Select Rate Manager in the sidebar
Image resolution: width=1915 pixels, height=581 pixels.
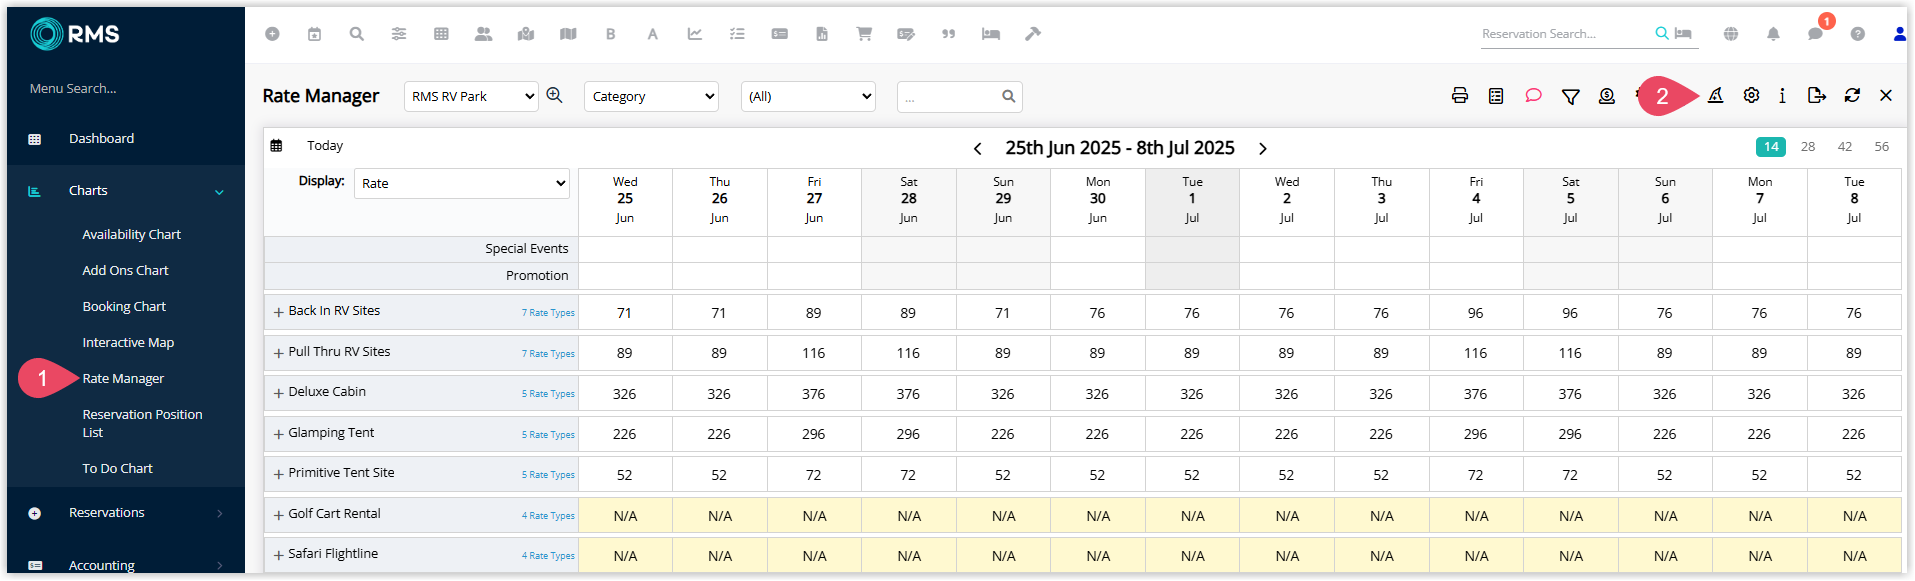123,379
